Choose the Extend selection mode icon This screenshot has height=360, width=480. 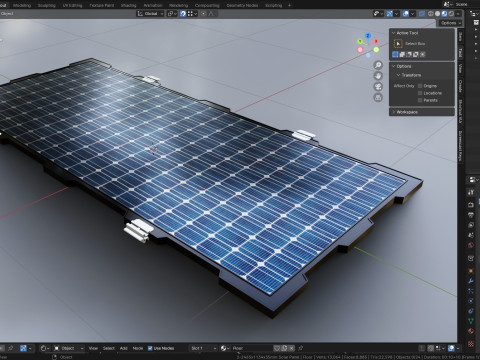click(402, 54)
